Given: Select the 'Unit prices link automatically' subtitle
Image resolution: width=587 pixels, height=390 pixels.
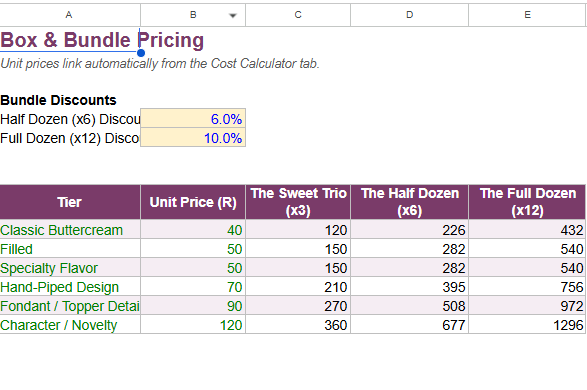Looking at the screenshot, I should 159,64.
